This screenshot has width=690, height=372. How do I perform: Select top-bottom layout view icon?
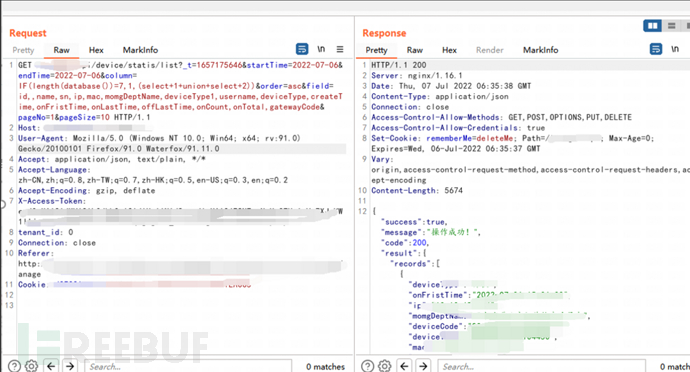[x=672, y=26]
